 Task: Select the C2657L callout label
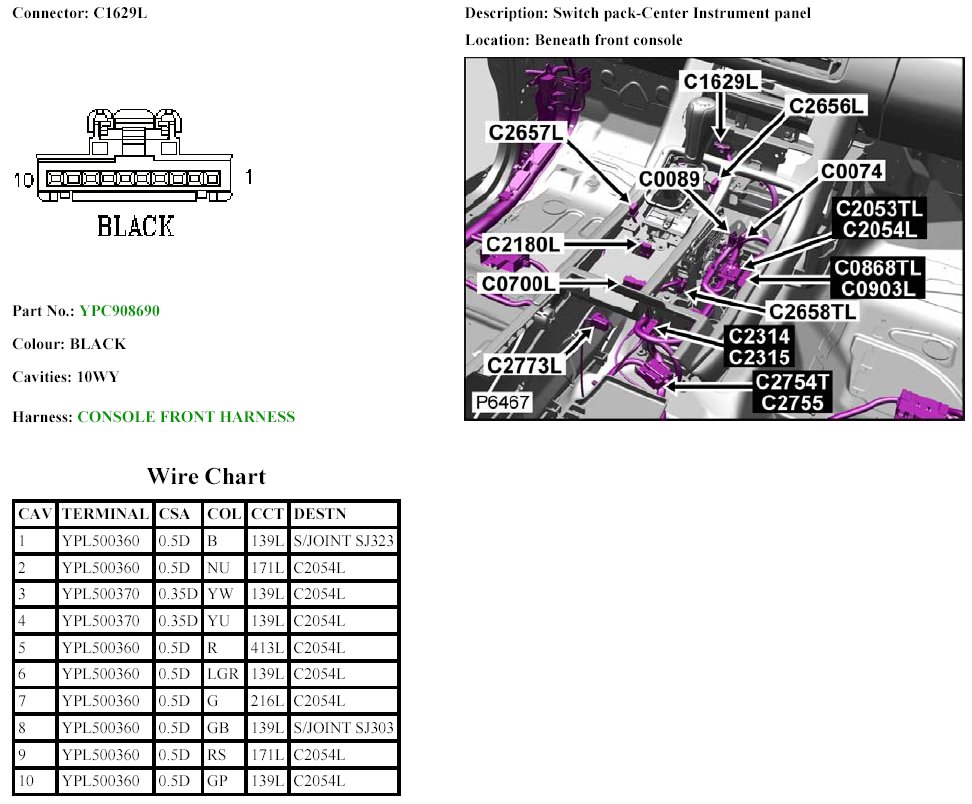(526, 132)
